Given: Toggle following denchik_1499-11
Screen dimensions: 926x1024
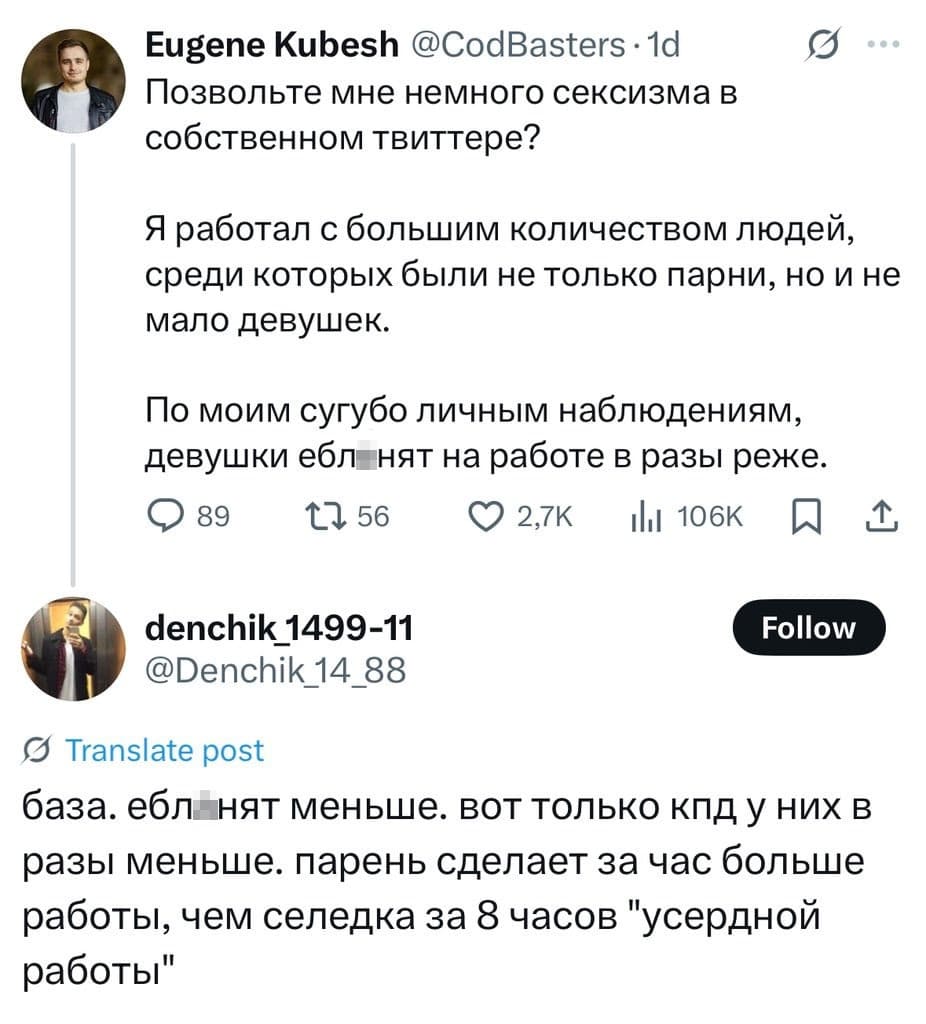Looking at the screenshot, I should point(809,627).
